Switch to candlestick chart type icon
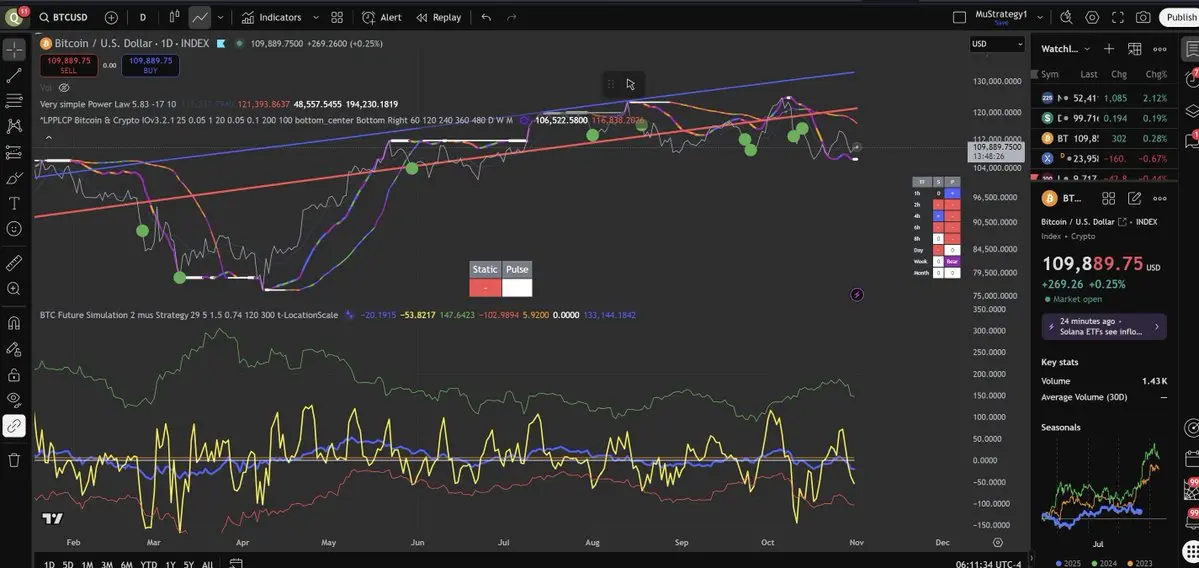The height and width of the screenshot is (568, 1199). 174,17
